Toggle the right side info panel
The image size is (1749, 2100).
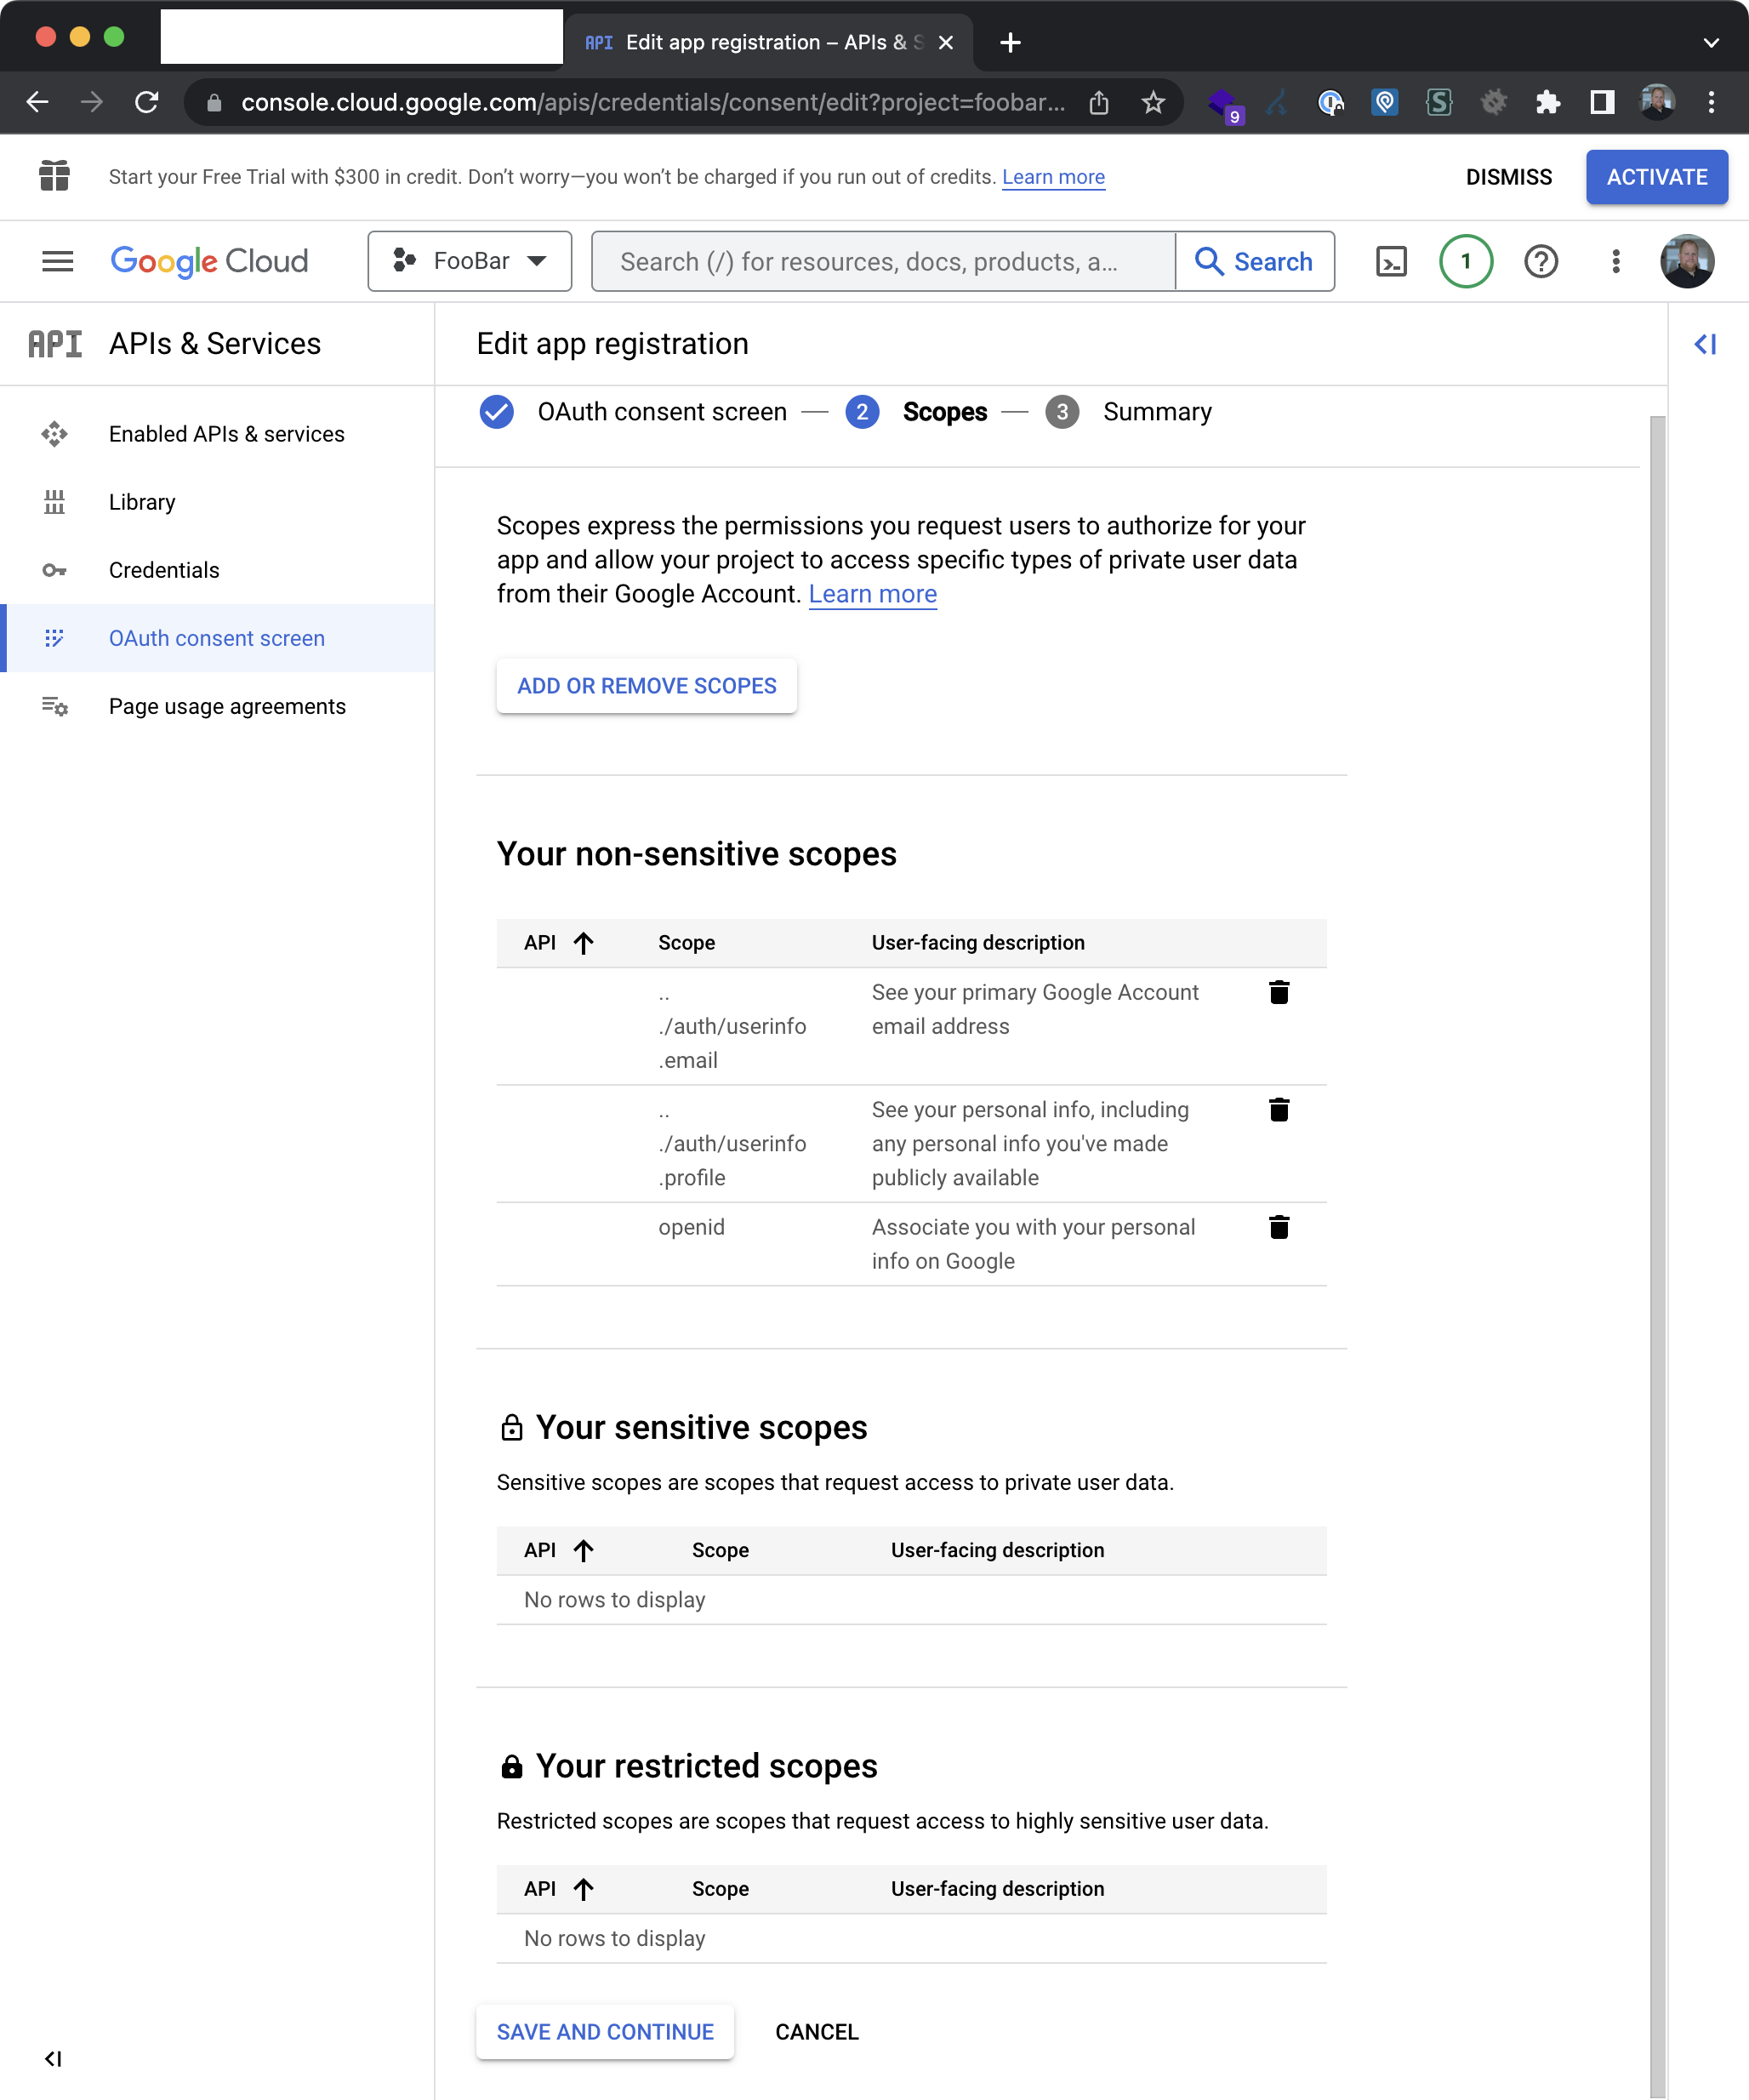point(1705,344)
